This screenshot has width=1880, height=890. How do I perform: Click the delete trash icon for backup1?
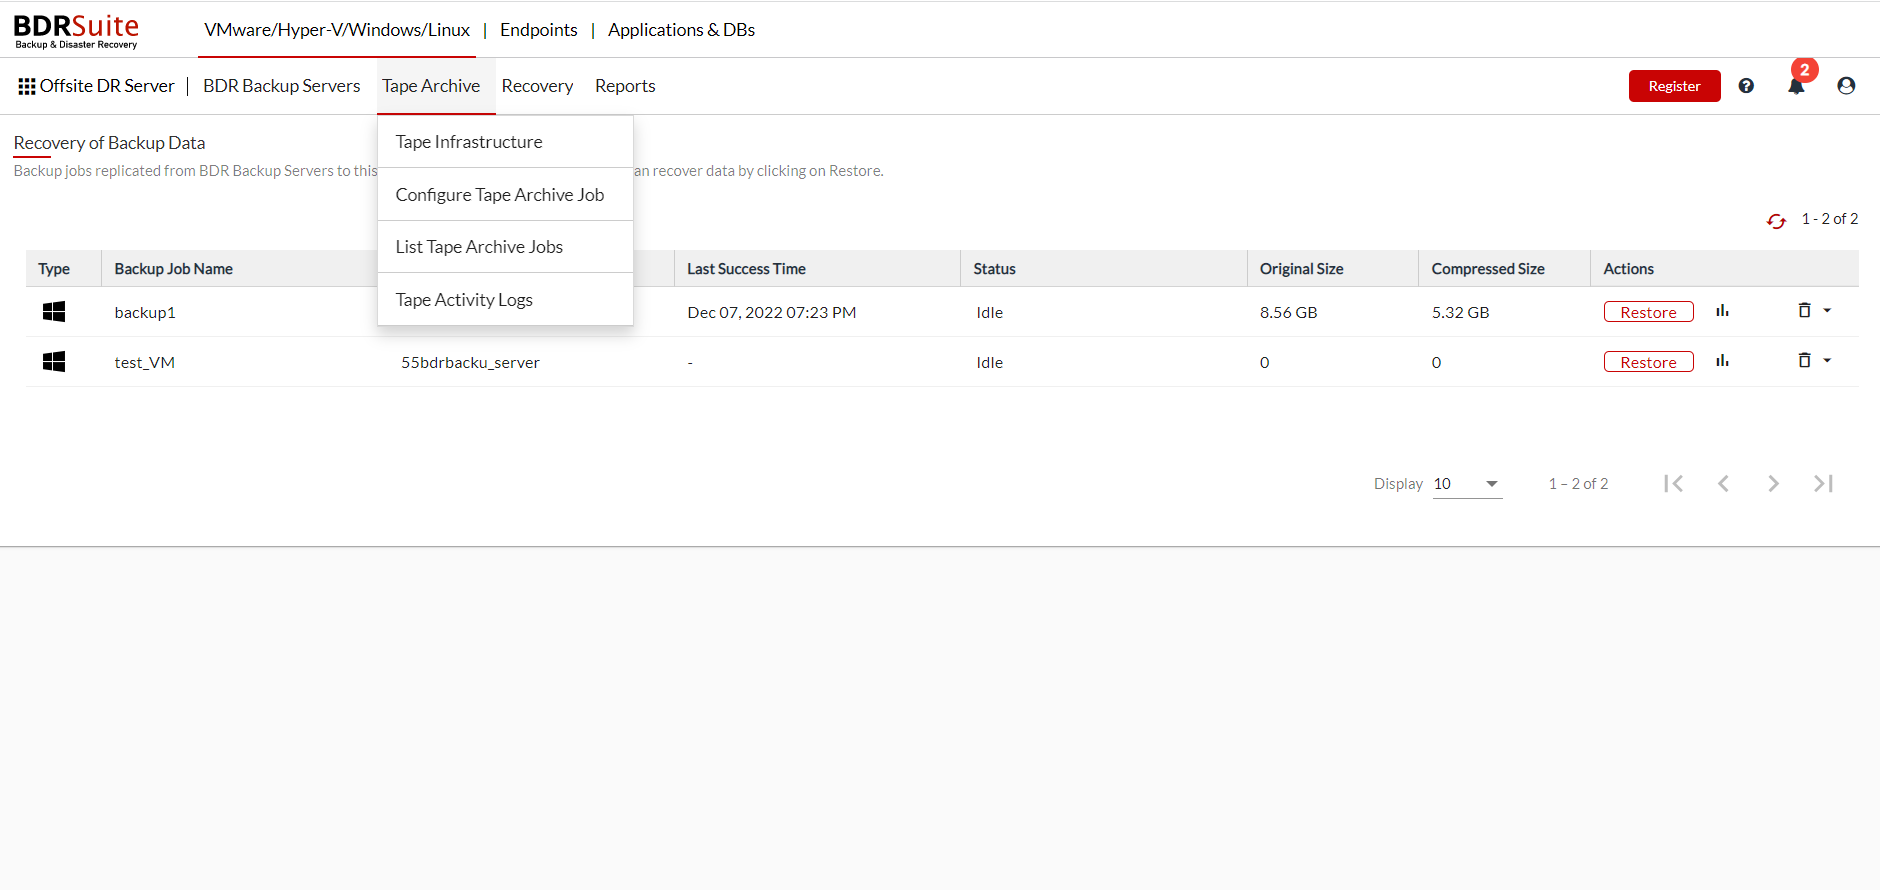pyautogui.click(x=1804, y=310)
